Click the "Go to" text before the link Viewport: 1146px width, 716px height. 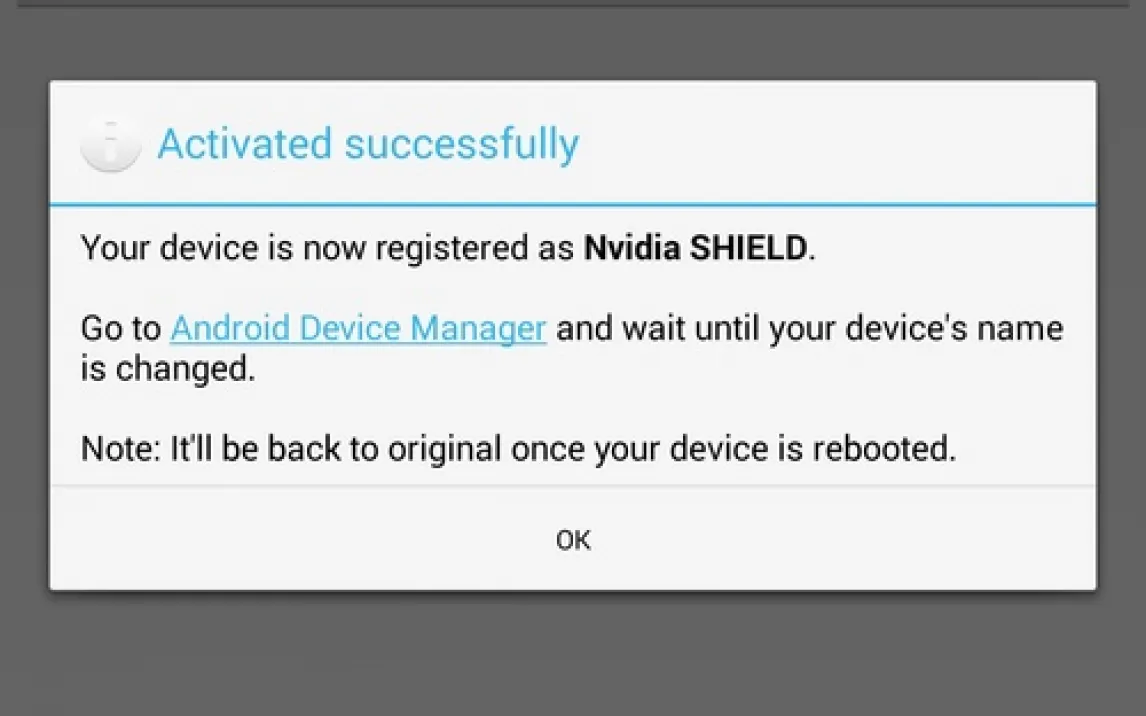tap(120, 328)
